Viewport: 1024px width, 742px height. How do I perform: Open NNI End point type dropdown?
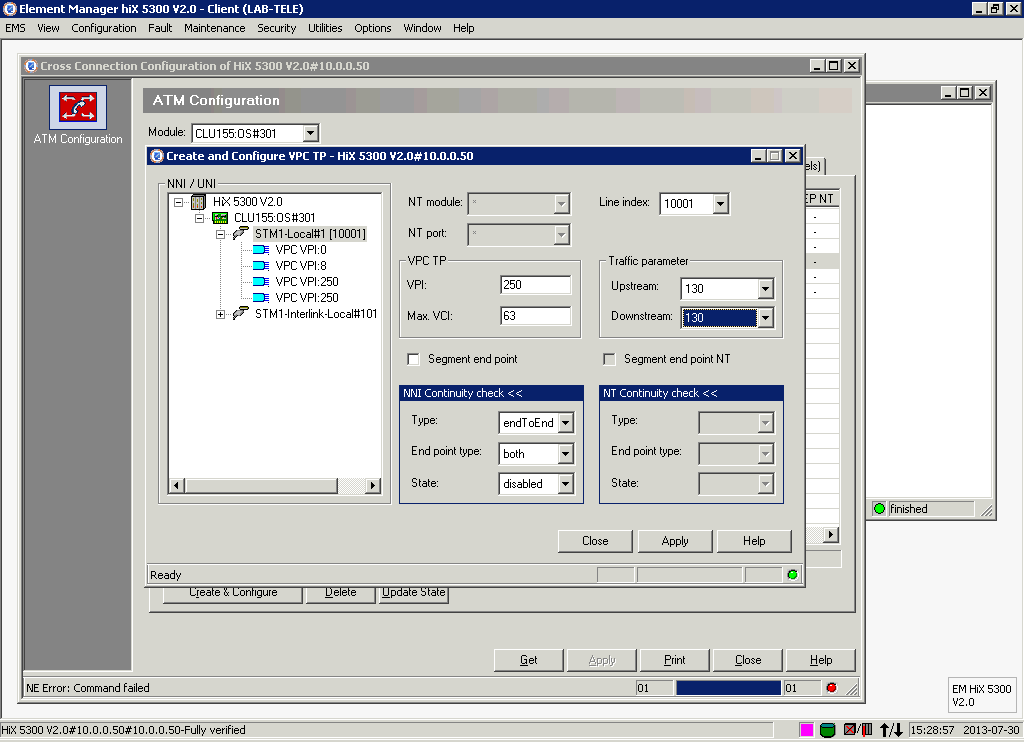tap(566, 453)
